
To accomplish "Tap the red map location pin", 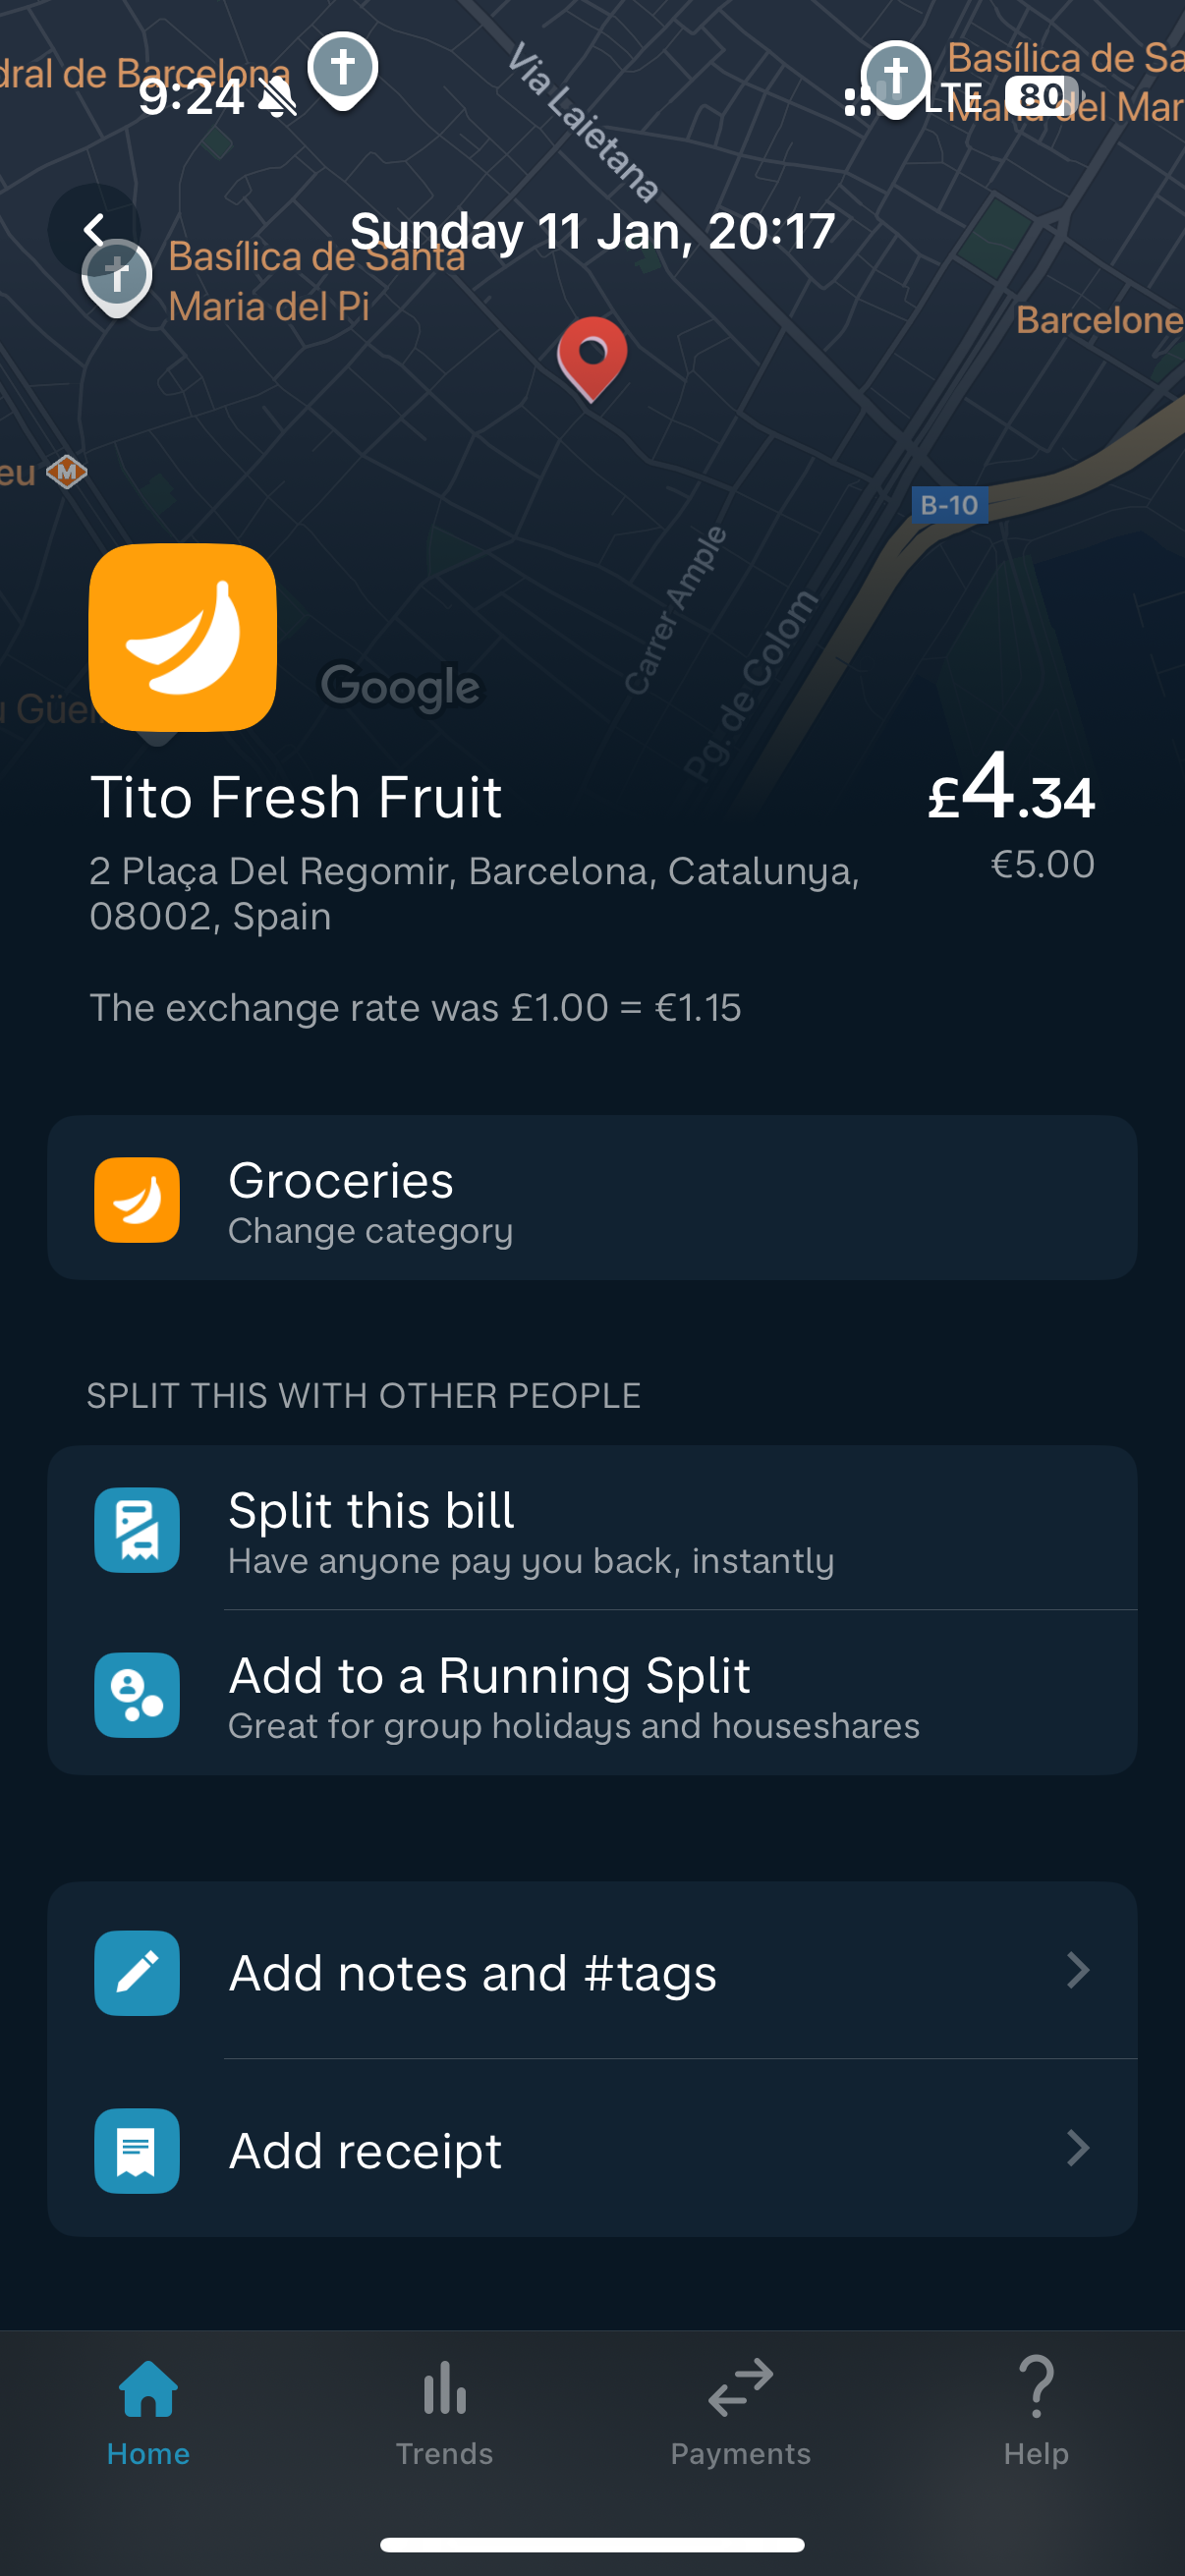I will tap(592, 356).
